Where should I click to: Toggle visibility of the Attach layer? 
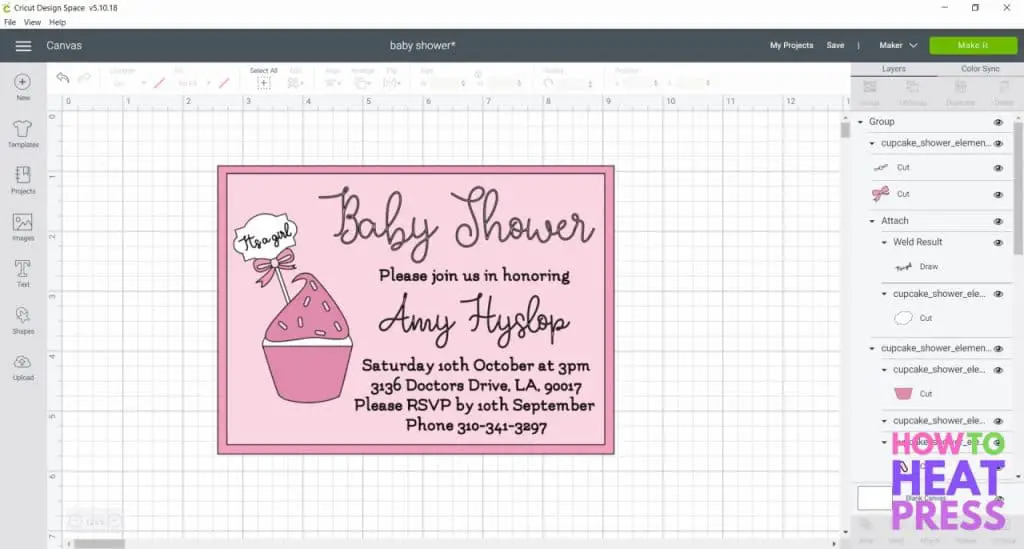[998, 221]
